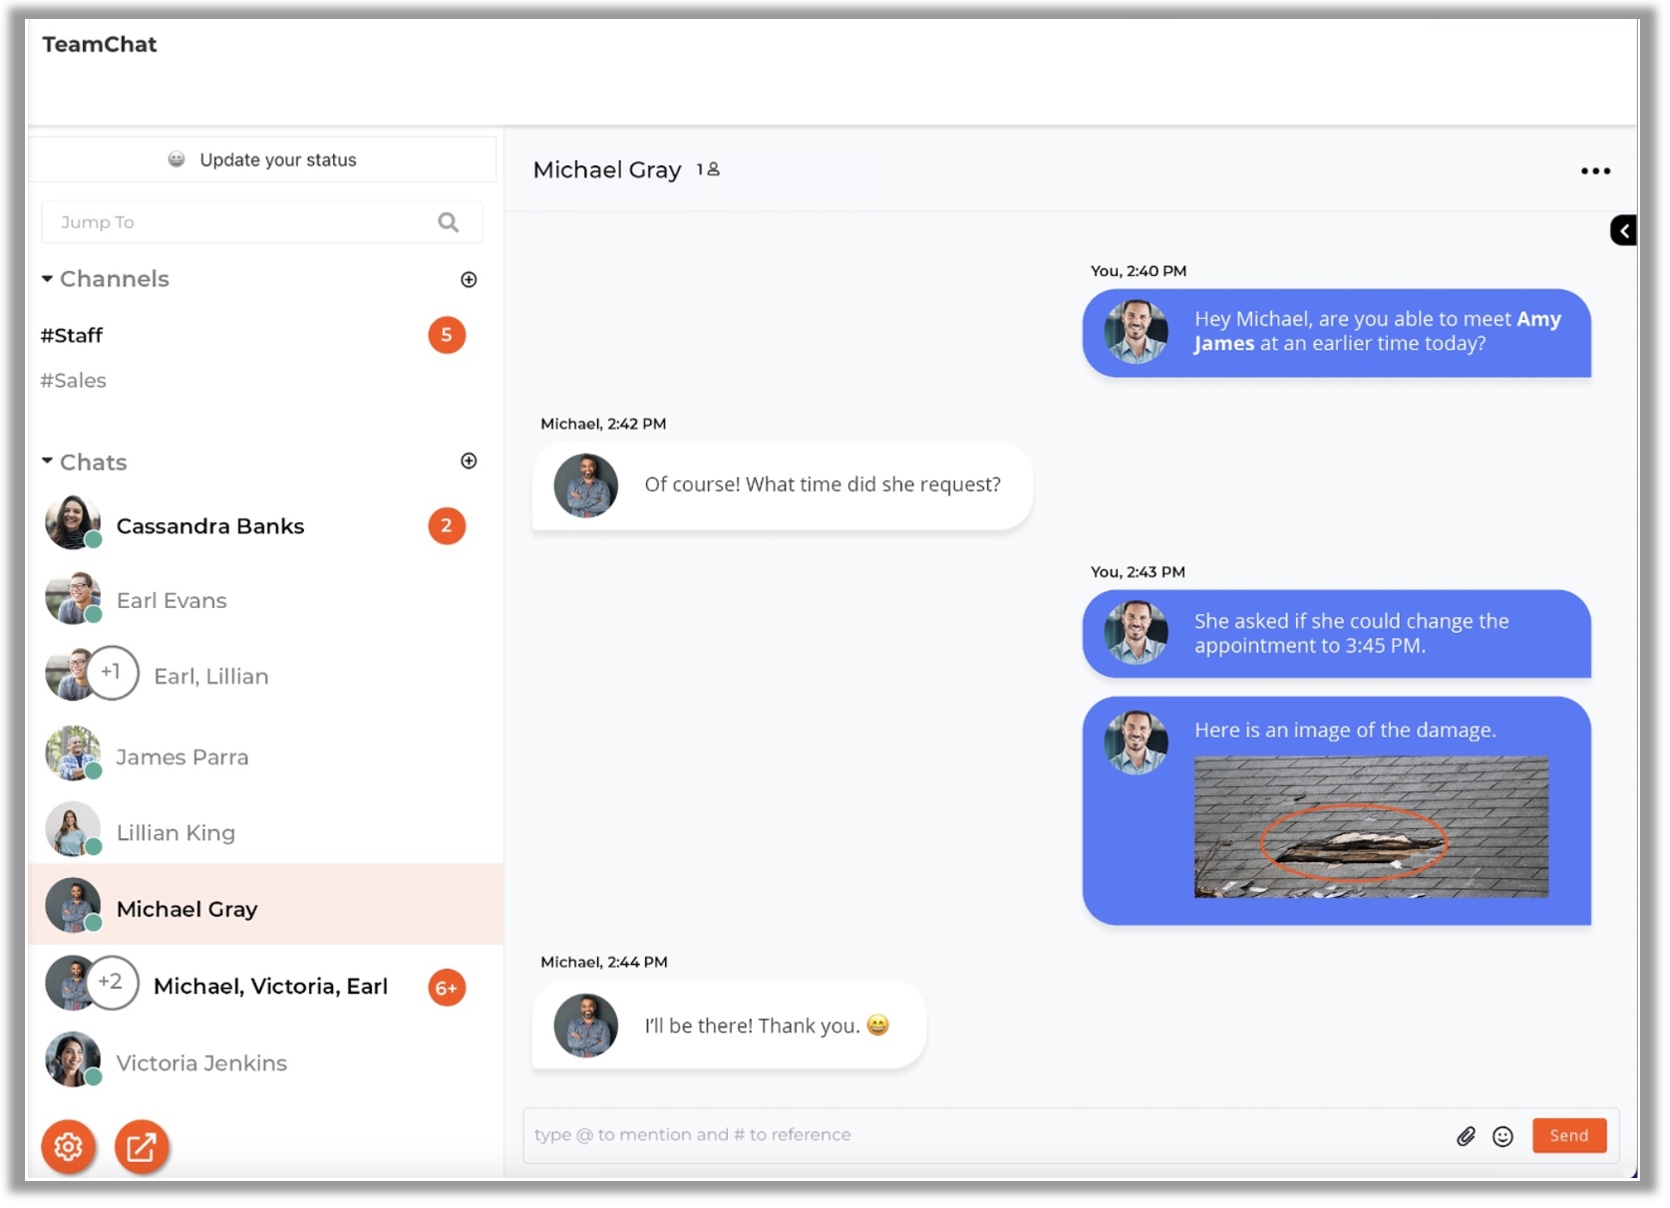Click the attachment paperclip icon

[1466, 1136]
